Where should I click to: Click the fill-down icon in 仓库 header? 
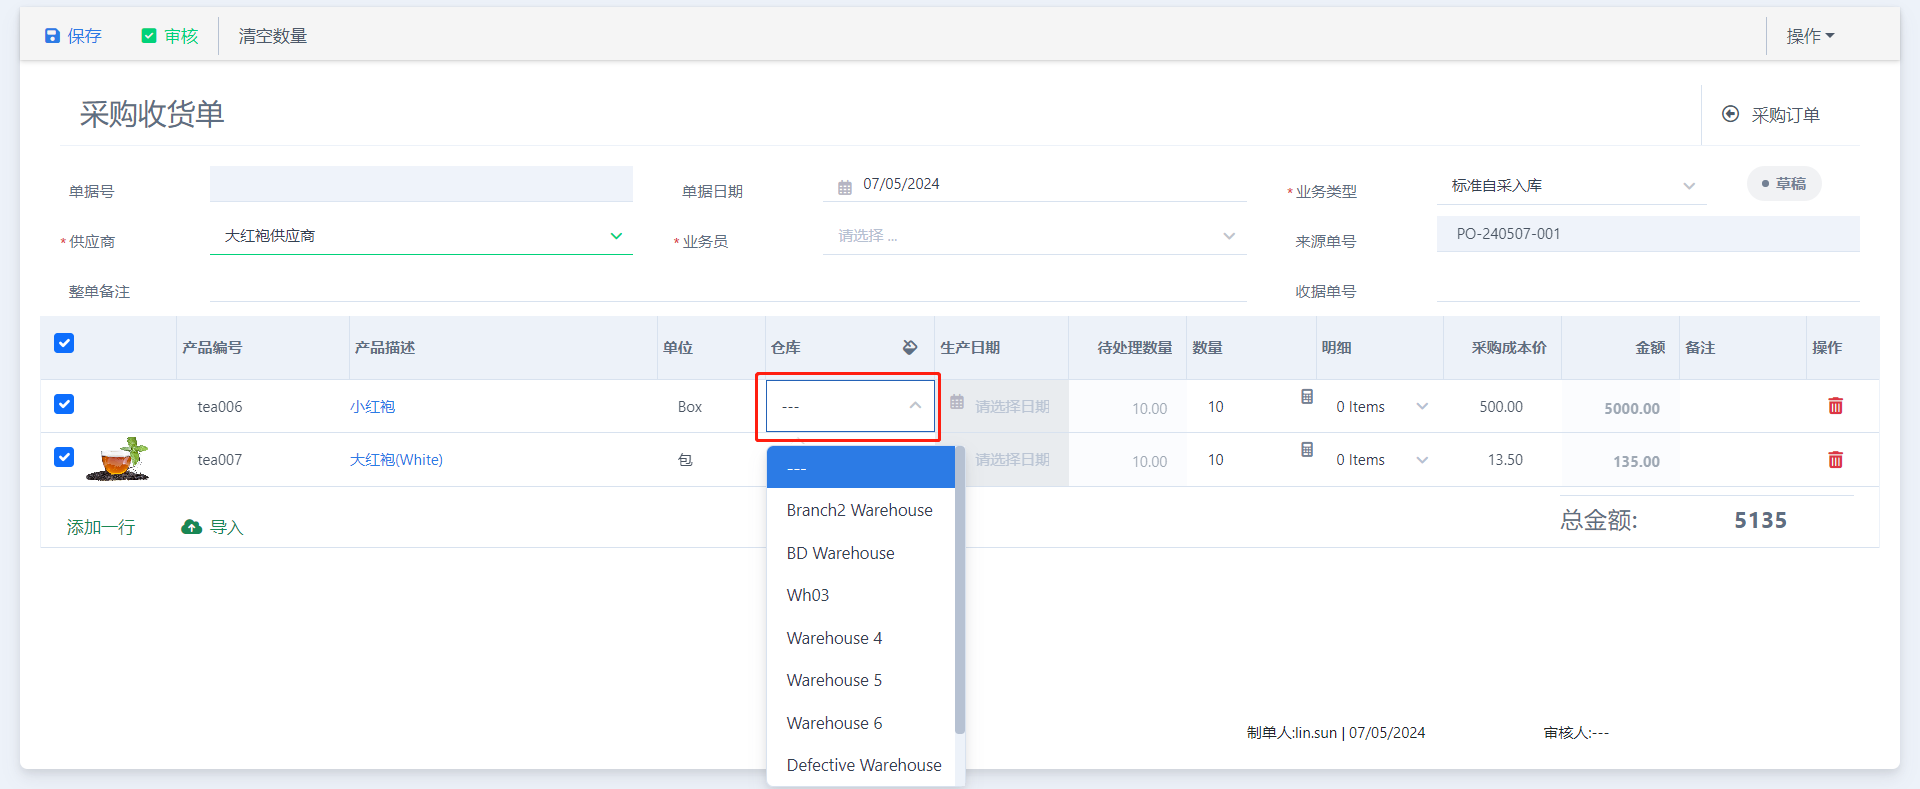(910, 347)
